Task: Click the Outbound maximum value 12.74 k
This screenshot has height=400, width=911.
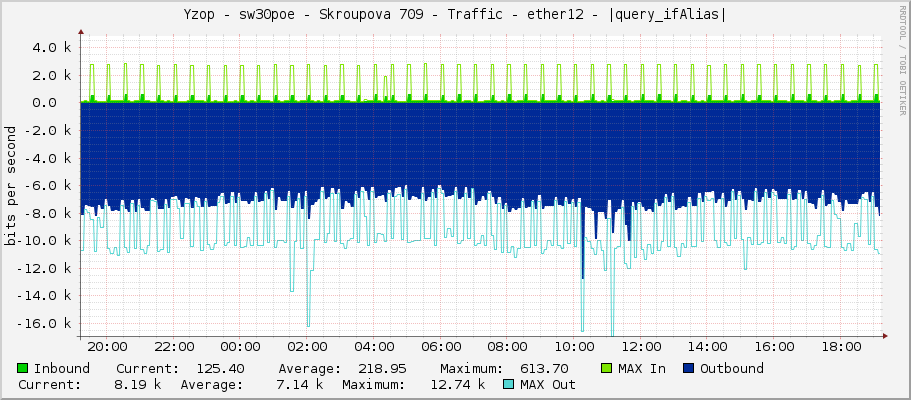Action: pyautogui.click(x=458, y=385)
